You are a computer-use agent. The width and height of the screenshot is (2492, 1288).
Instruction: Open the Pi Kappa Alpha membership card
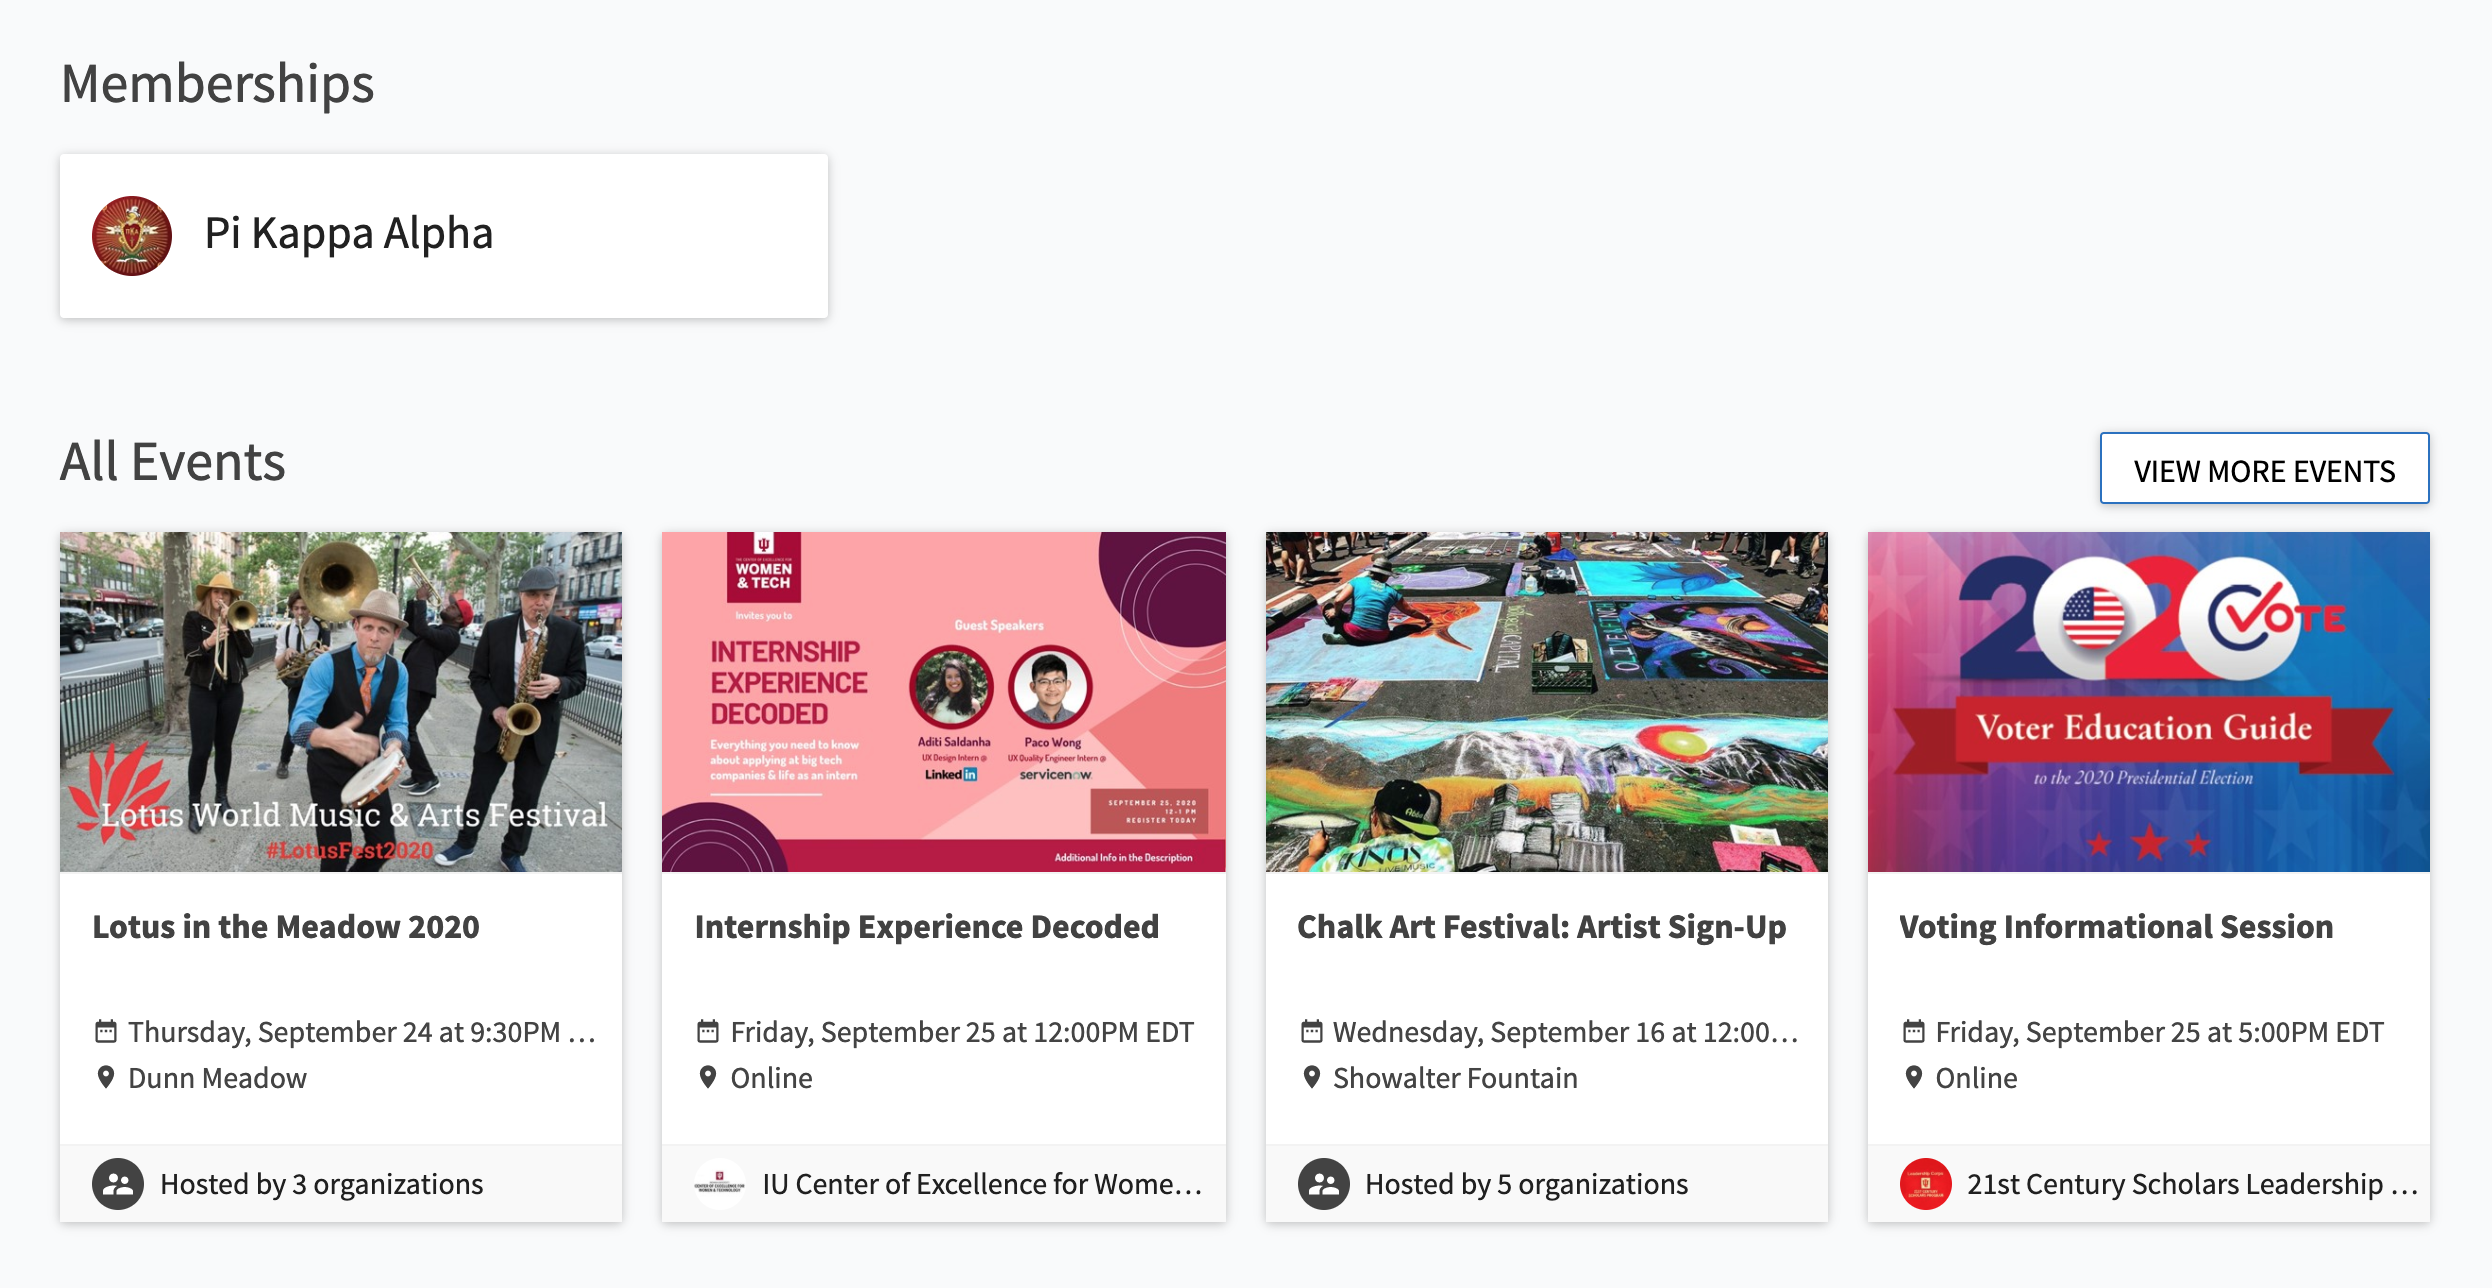(444, 236)
